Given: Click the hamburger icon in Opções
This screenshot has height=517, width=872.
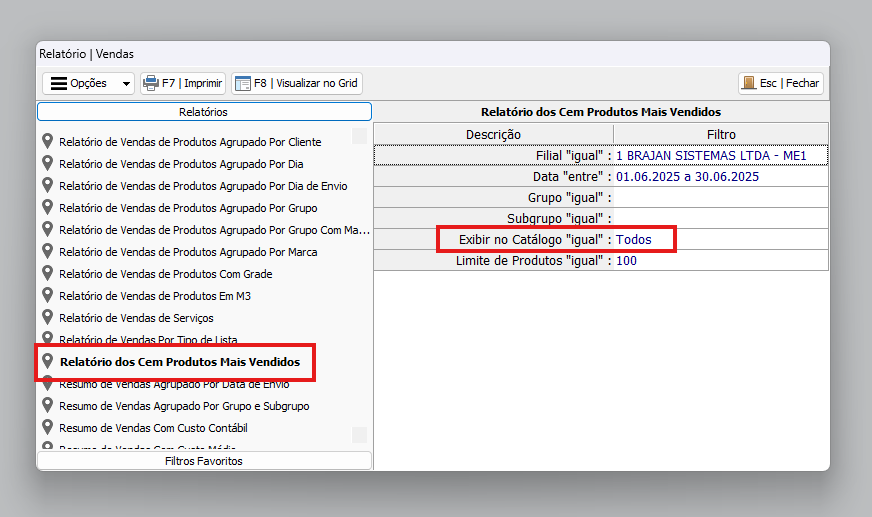Looking at the screenshot, I should 59,84.
